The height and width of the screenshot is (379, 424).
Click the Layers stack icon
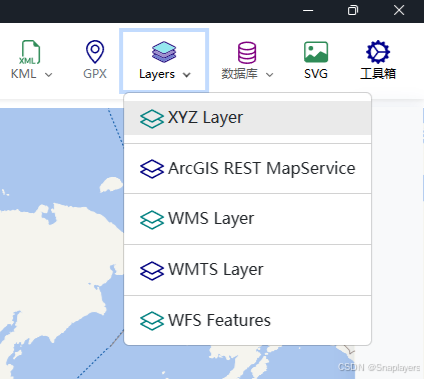(x=164, y=52)
